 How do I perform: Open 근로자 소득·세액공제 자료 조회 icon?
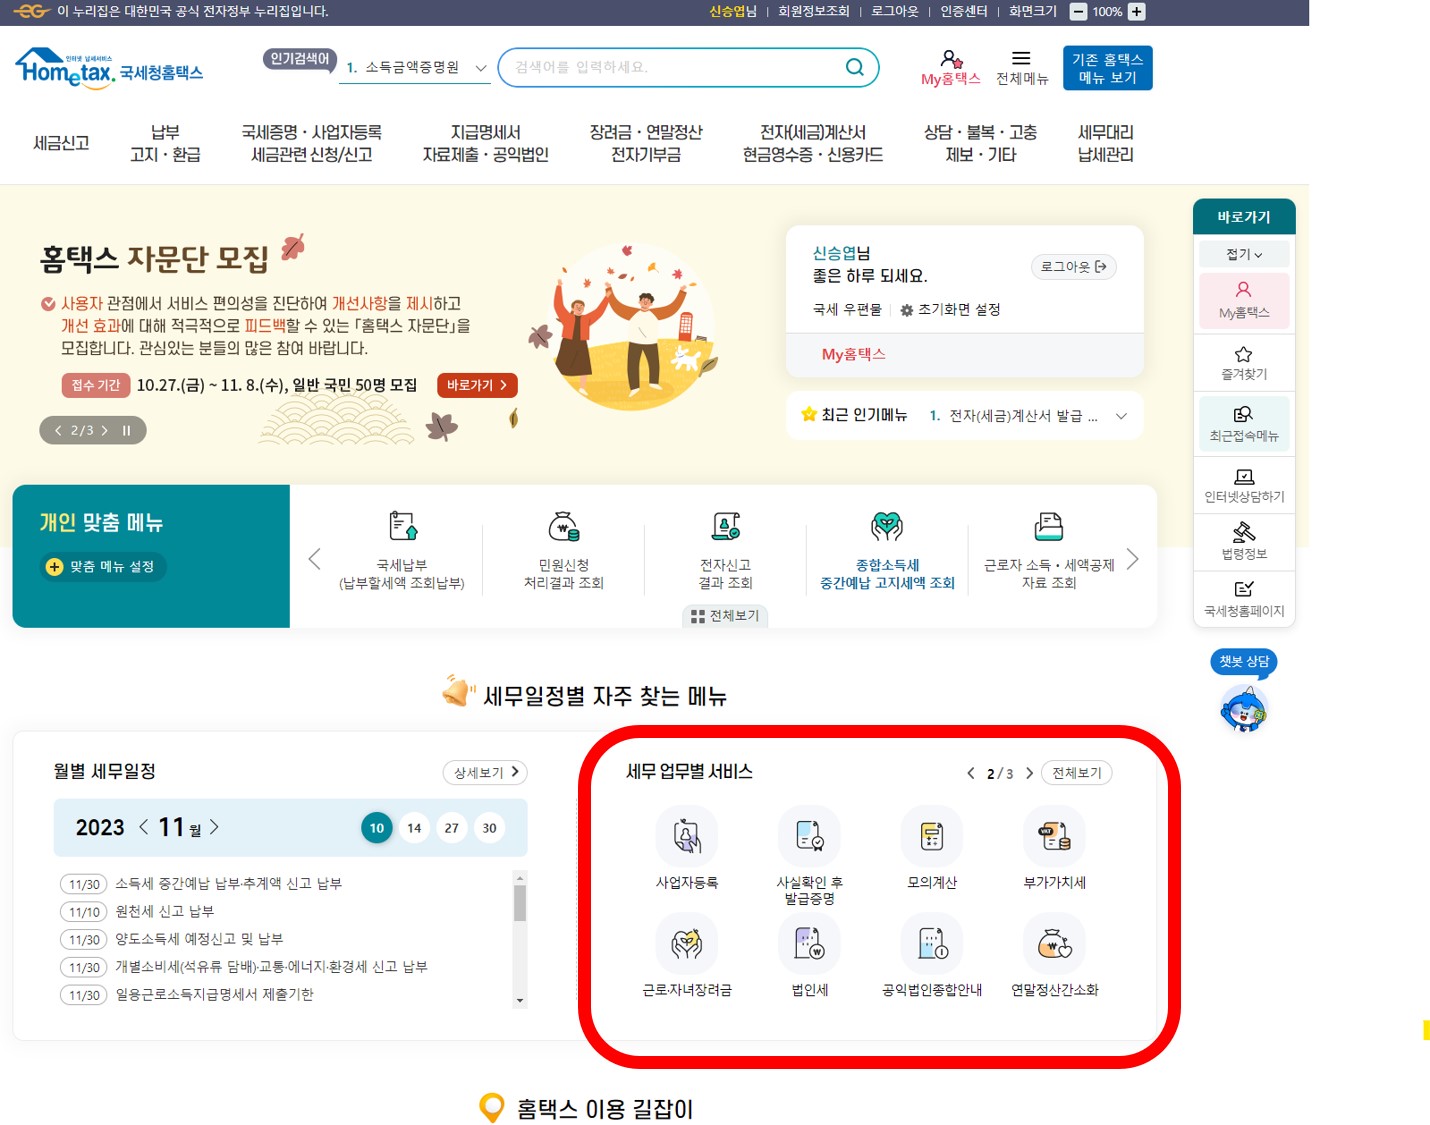click(x=1049, y=526)
